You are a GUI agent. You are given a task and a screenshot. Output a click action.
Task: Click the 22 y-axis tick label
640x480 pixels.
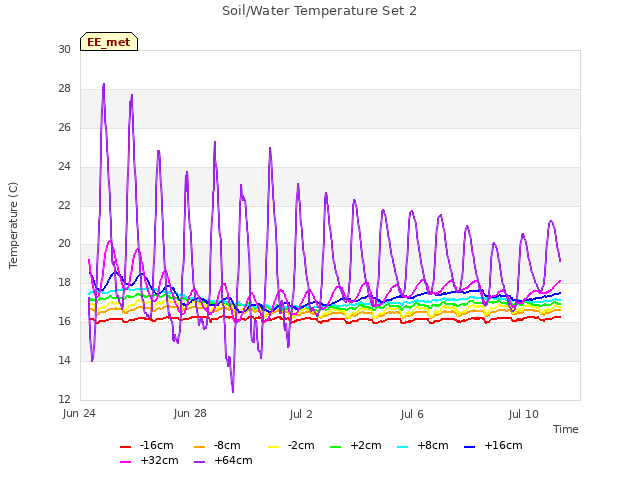[x=64, y=205]
